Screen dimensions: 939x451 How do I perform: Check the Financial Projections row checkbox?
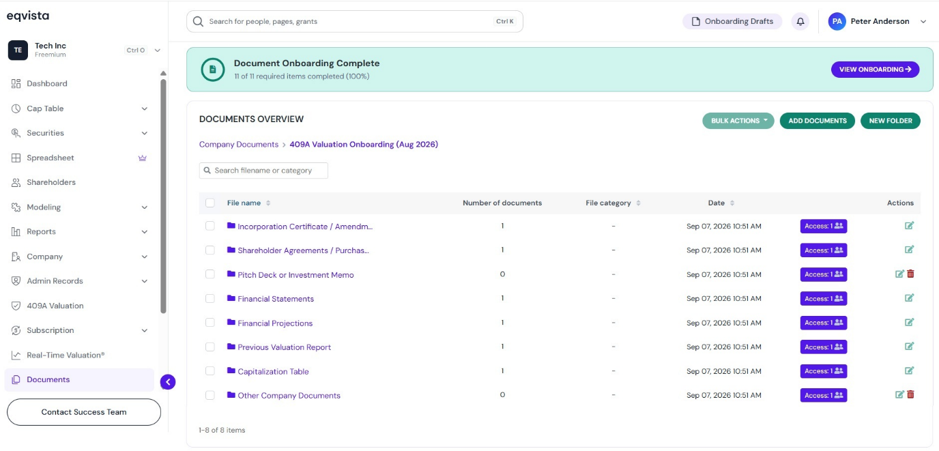click(x=210, y=322)
